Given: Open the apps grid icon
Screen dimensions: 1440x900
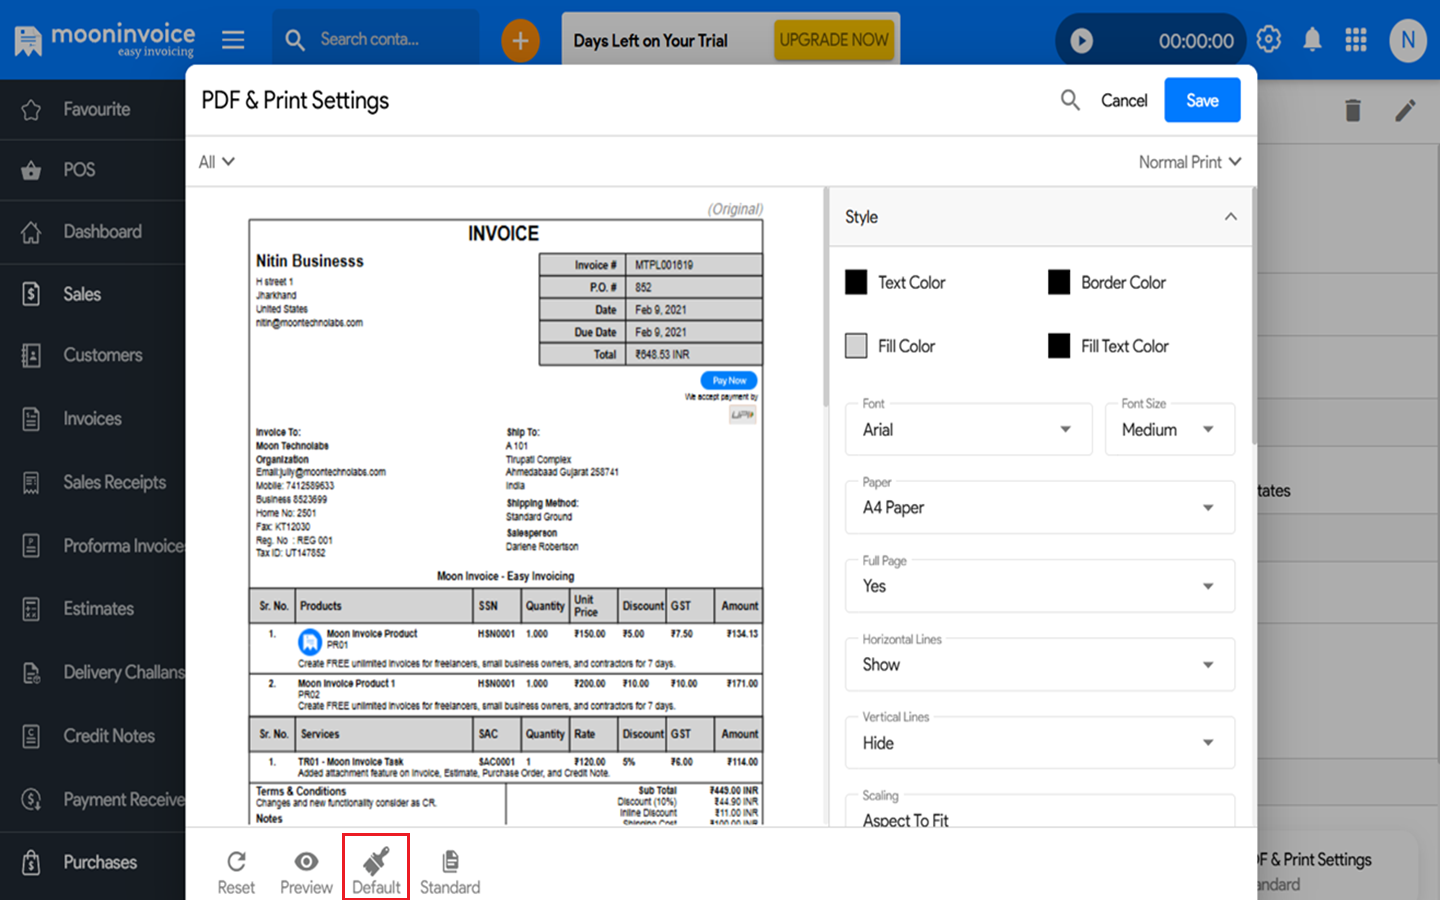Looking at the screenshot, I should pyautogui.click(x=1356, y=40).
